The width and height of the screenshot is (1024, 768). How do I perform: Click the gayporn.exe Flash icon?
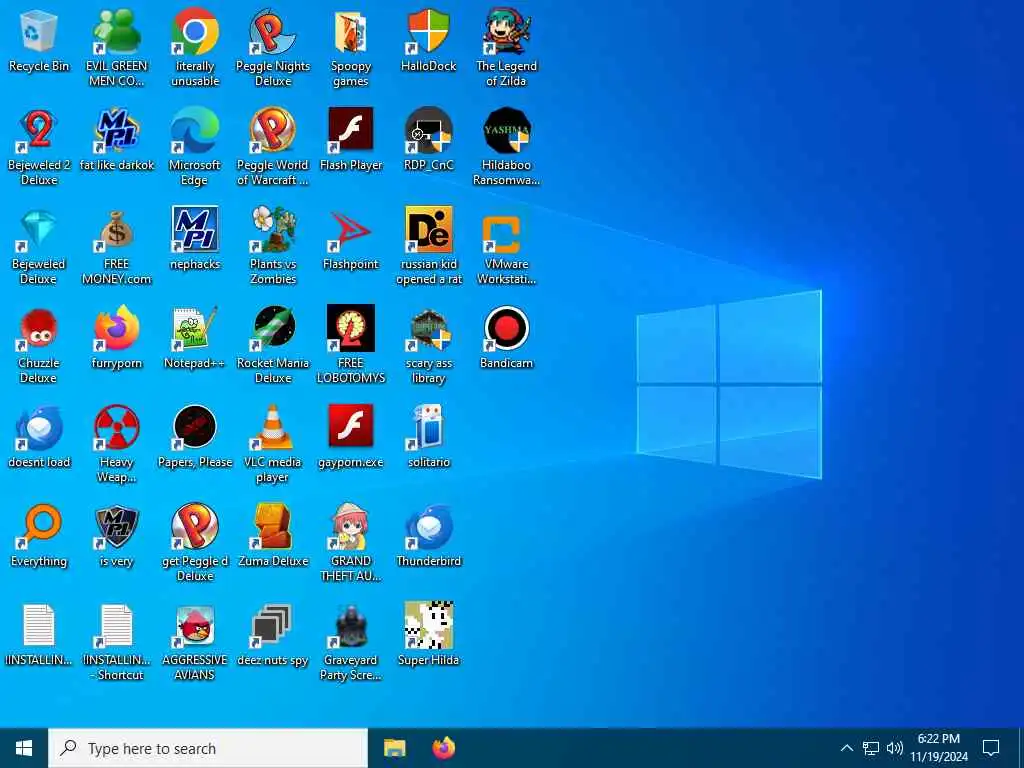[x=351, y=428]
